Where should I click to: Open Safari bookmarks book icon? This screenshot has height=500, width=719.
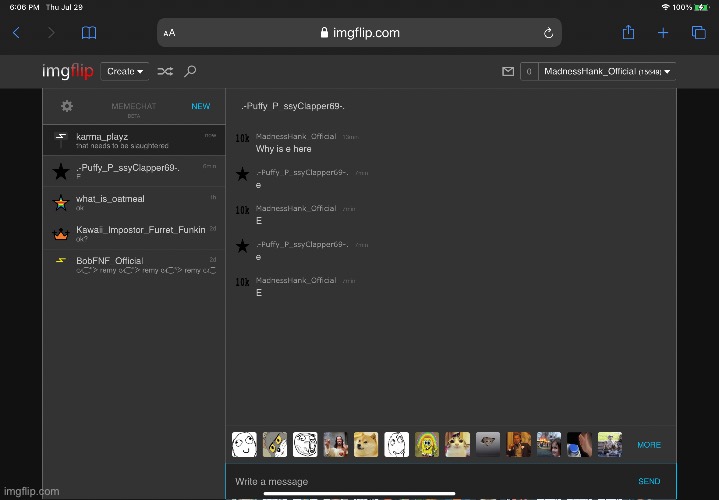[89, 33]
